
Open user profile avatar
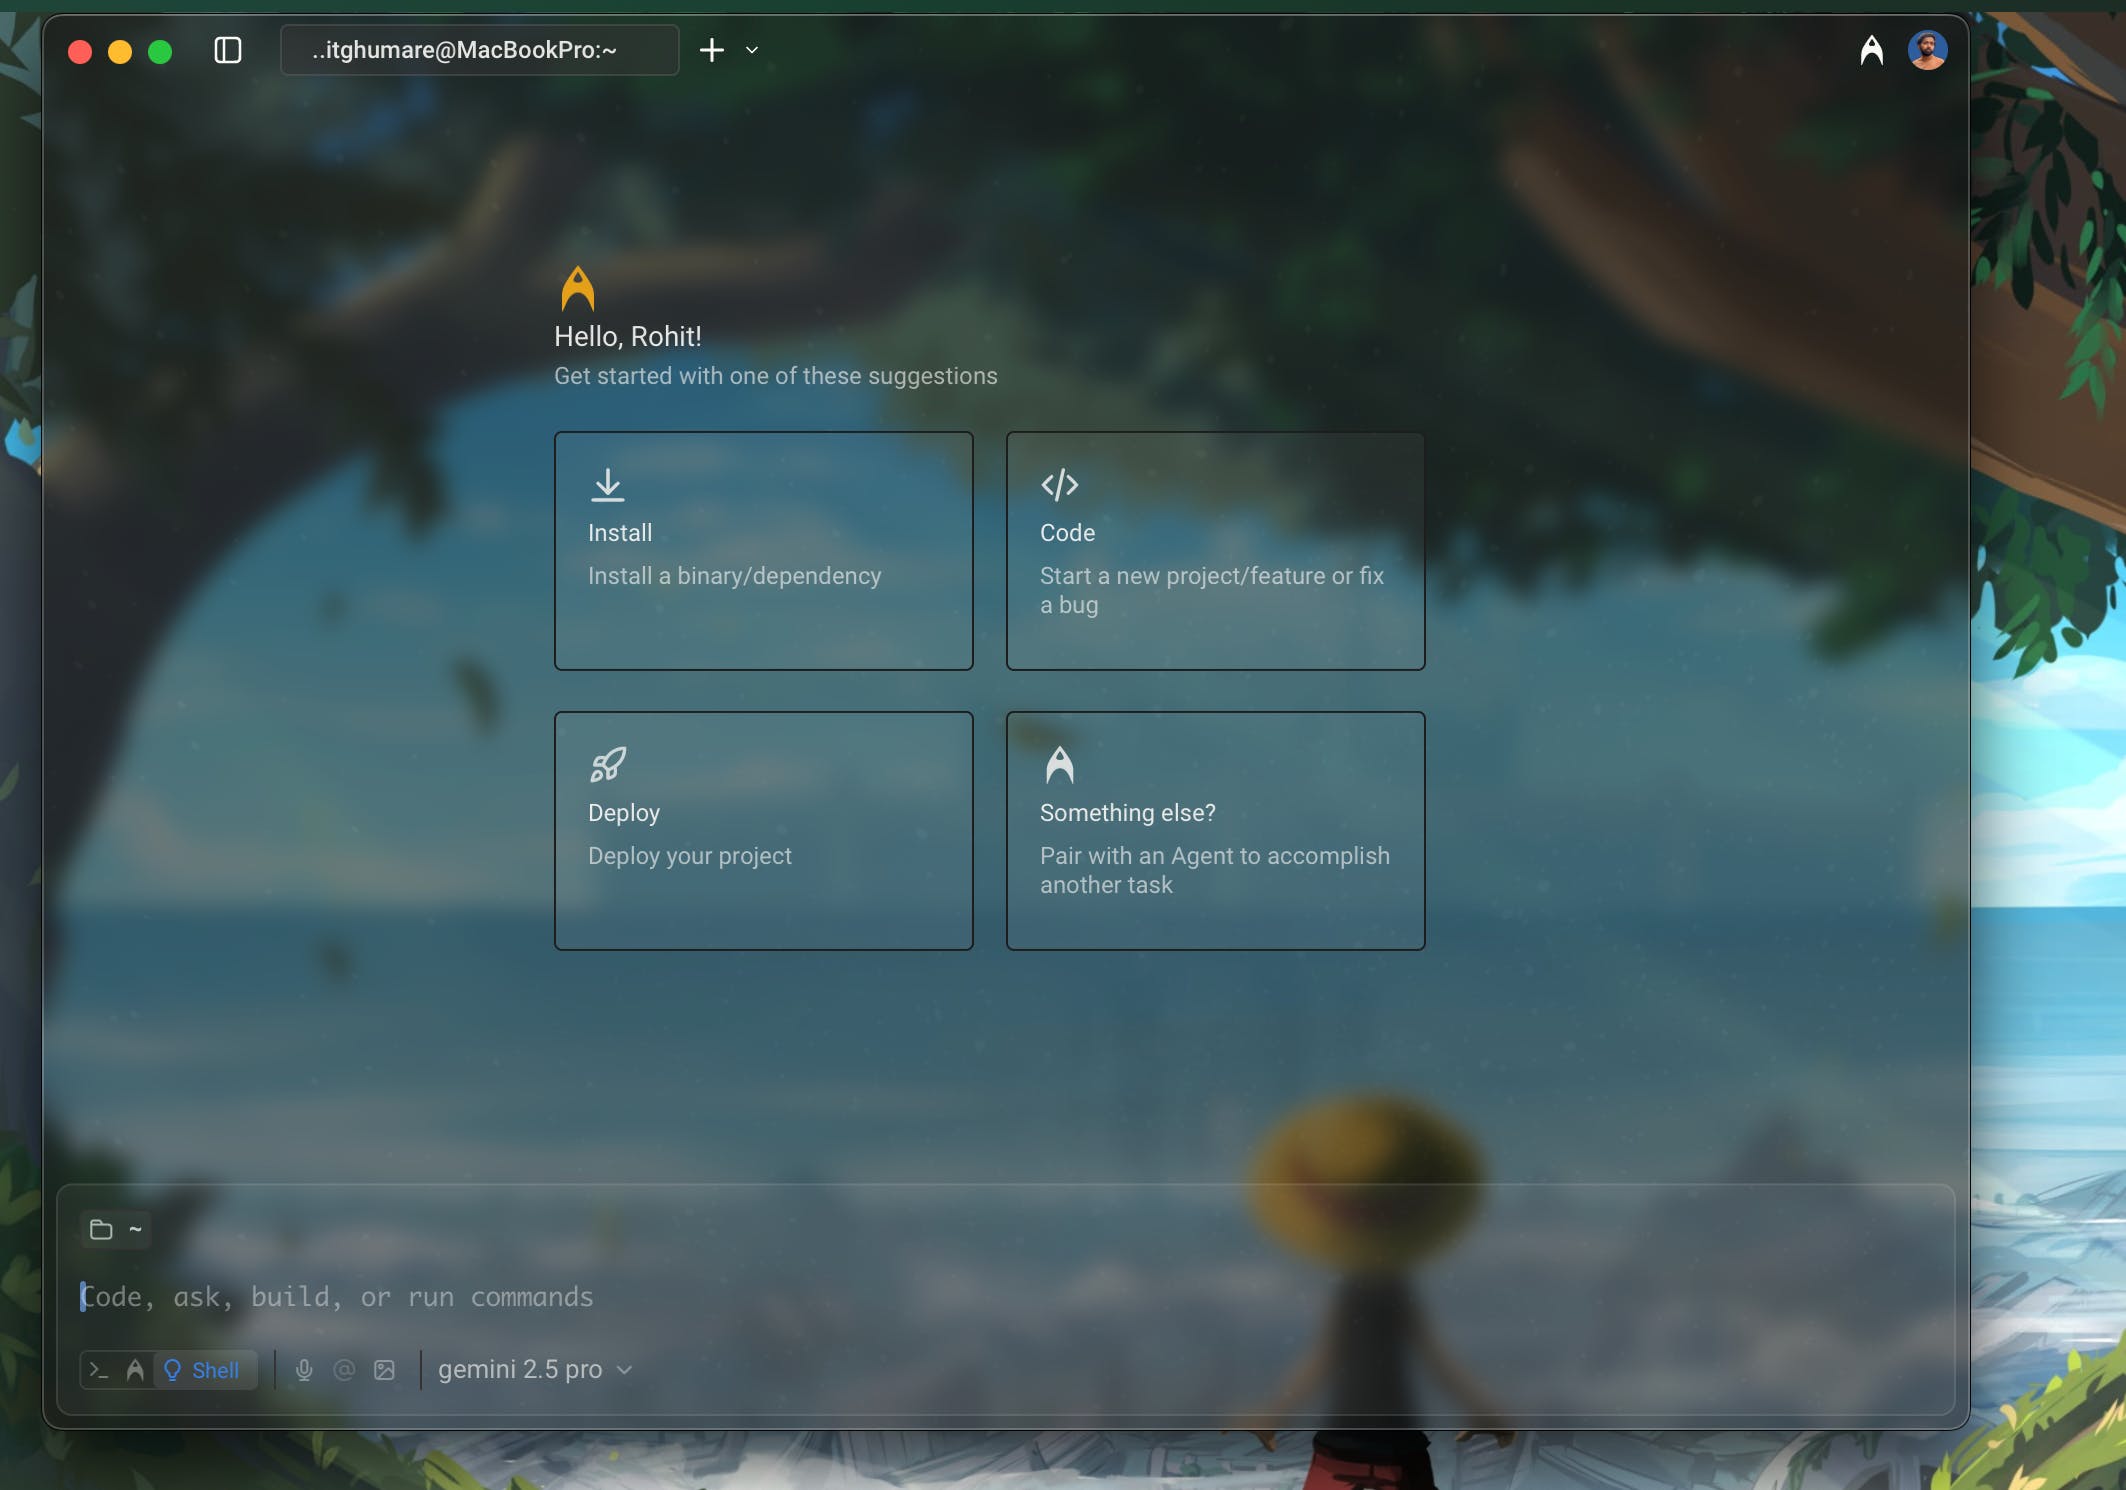pos(1927,50)
